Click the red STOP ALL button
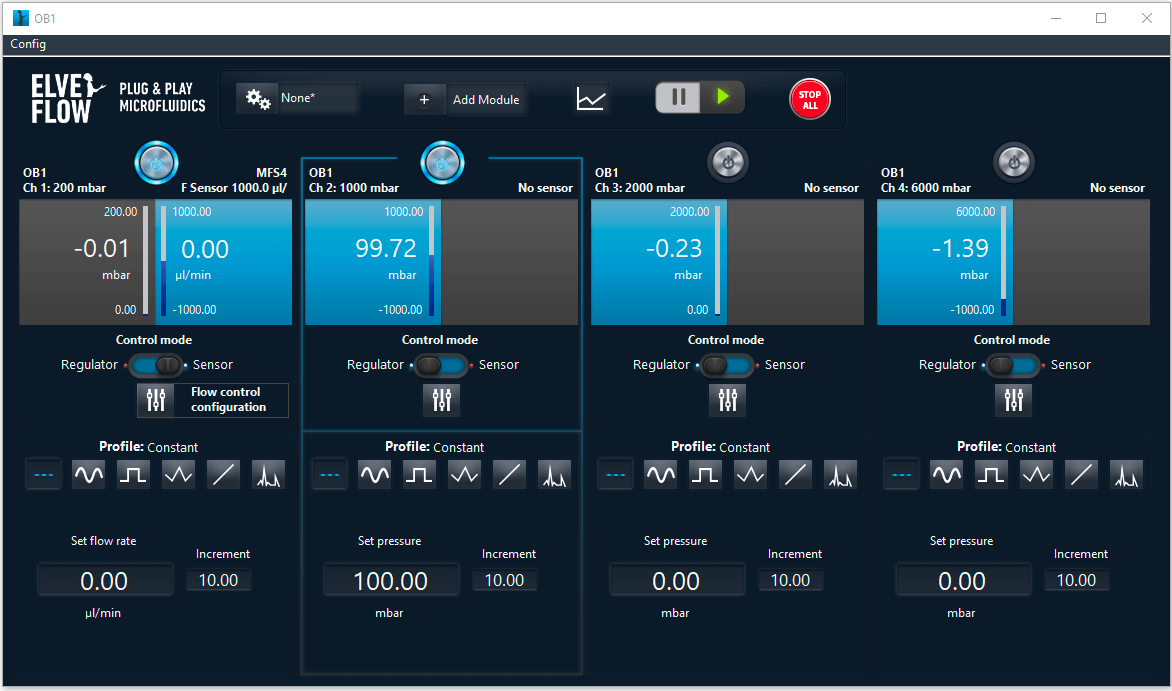This screenshot has width=1172, height=691. tap(809, 99)
